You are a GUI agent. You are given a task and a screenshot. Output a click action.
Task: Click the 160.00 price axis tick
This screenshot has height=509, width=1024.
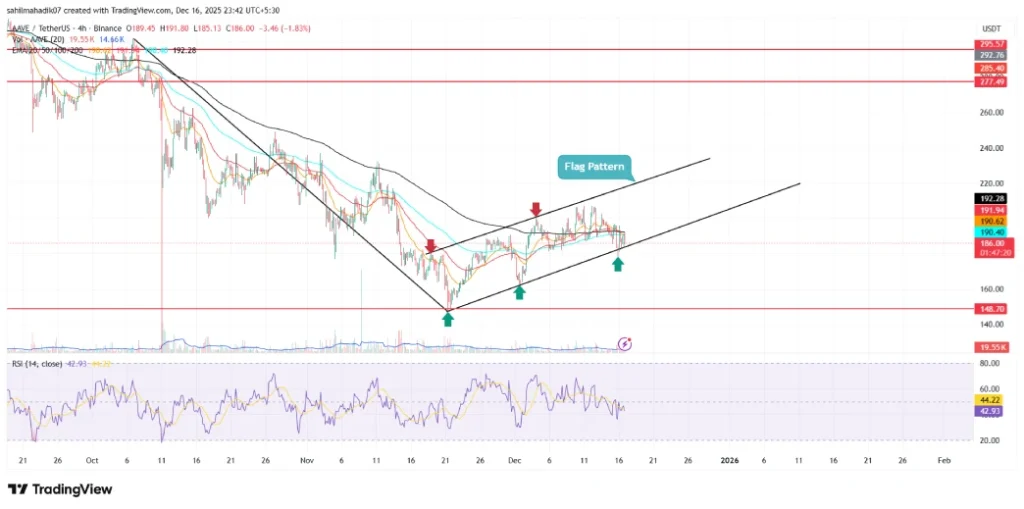tap(989, 289)
